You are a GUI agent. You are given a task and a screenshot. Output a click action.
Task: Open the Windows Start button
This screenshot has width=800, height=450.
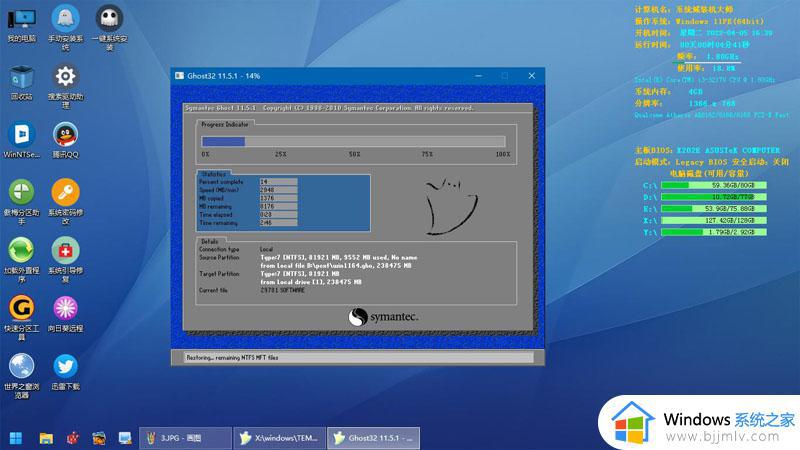16,438
